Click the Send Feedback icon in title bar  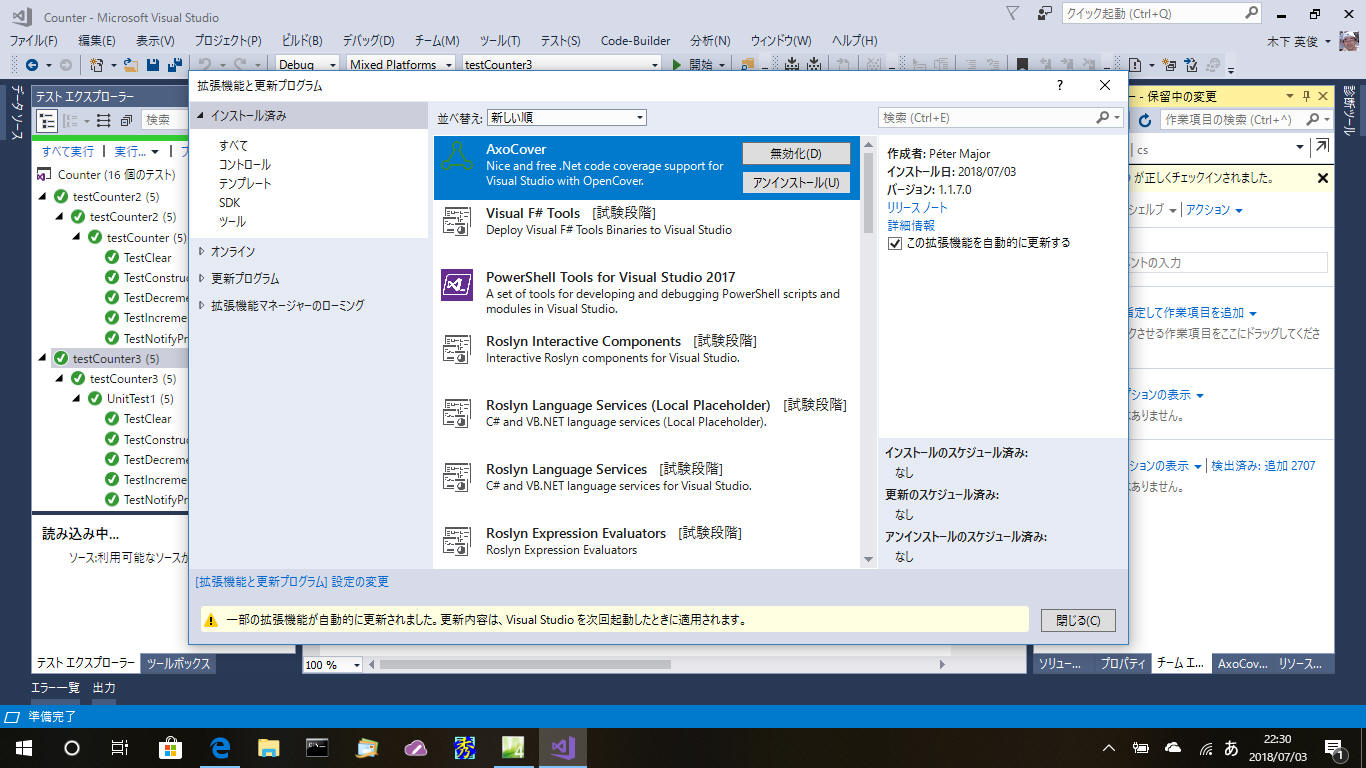tap(1045, 14)
